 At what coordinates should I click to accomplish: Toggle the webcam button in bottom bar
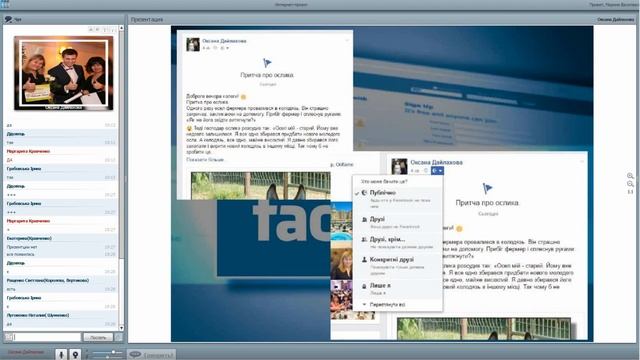(x=75, y=354)
